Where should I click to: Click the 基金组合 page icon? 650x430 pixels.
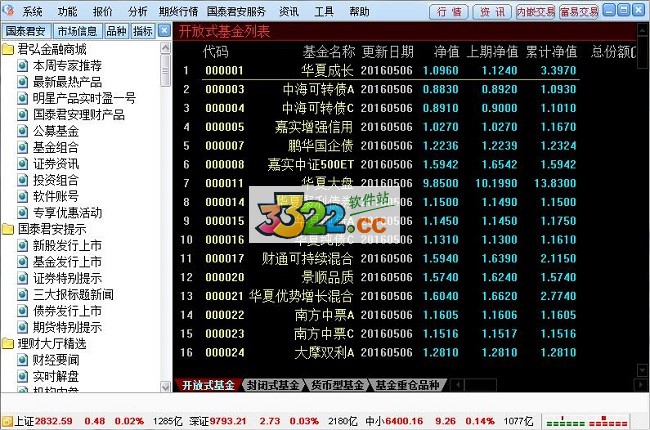click(23, 148)
